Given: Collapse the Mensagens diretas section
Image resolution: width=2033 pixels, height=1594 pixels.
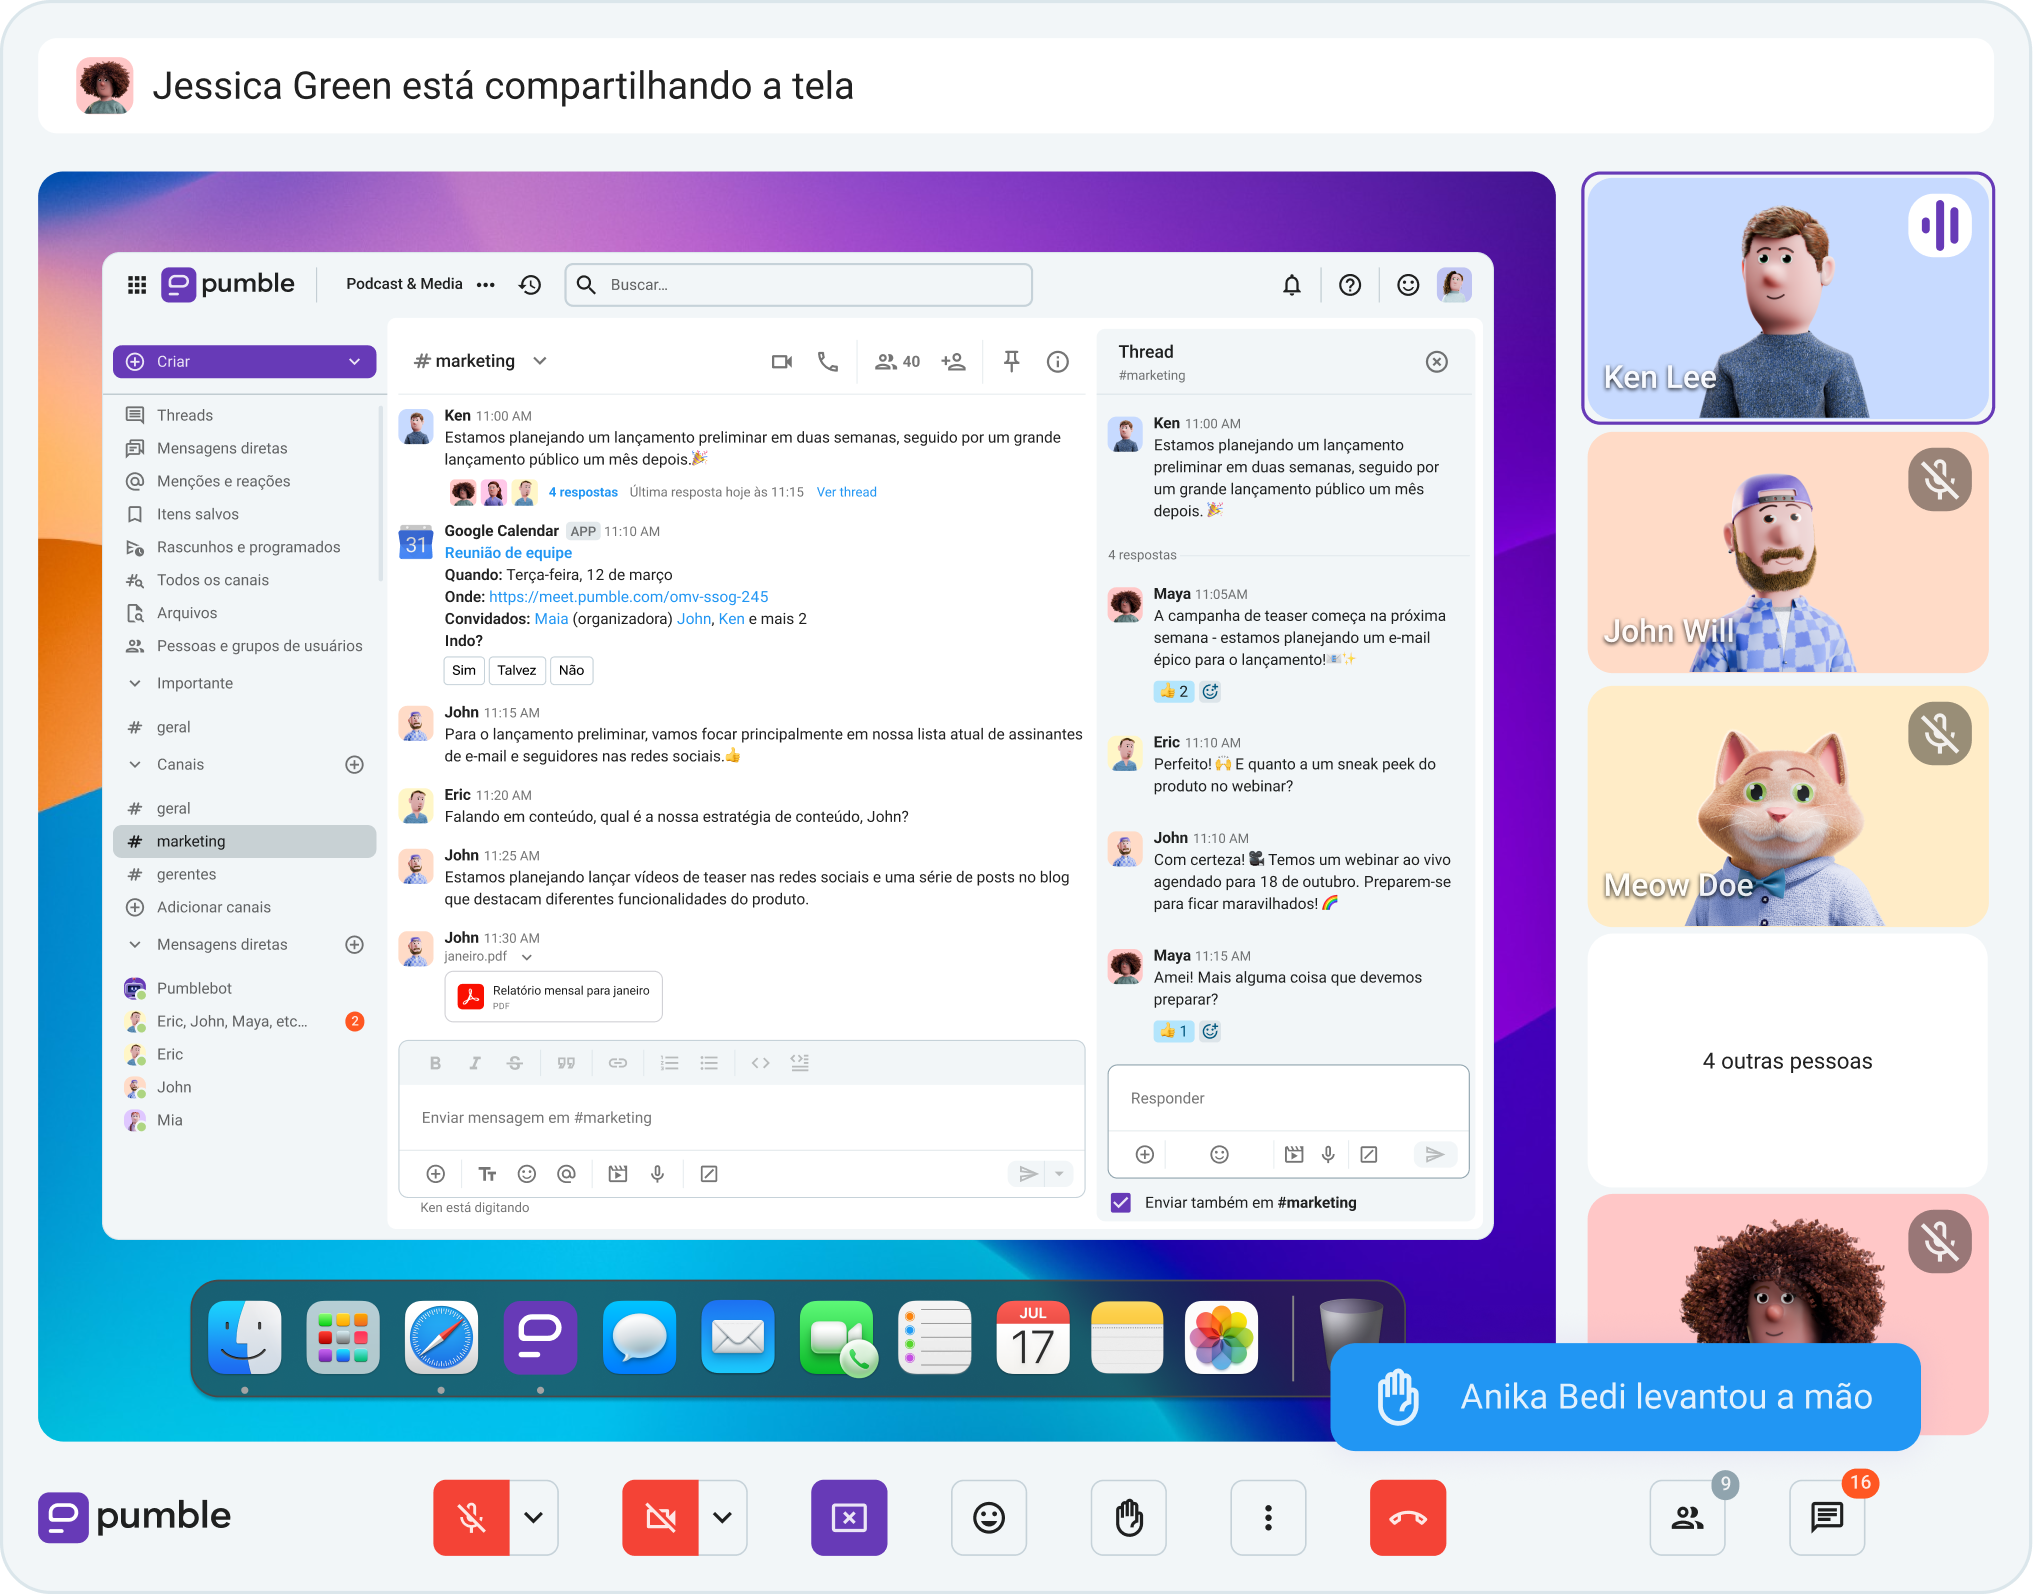Looking at the screenshot, I should pyautogui.click(x=135, y=944).
